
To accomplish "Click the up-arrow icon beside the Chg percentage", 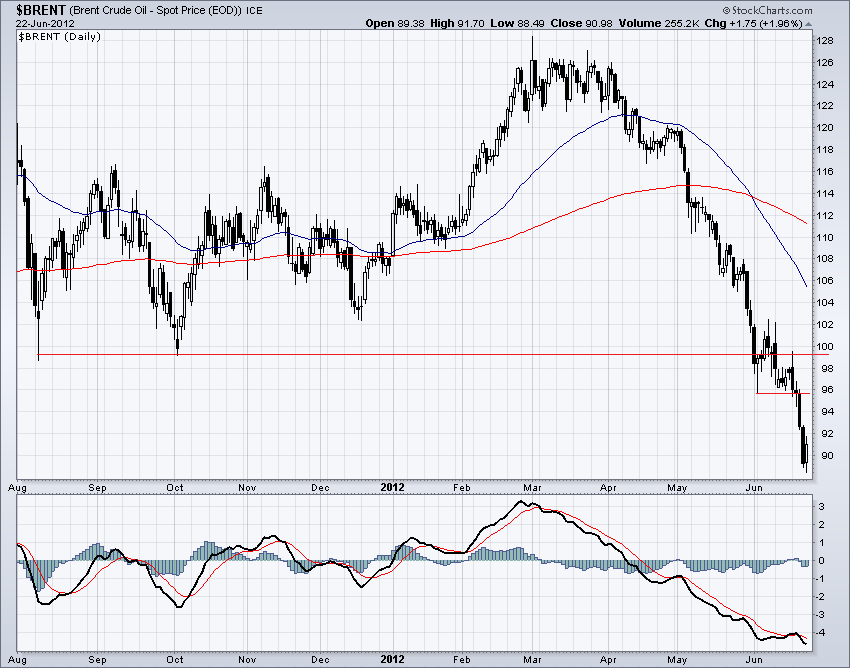I will coord(809,24).
